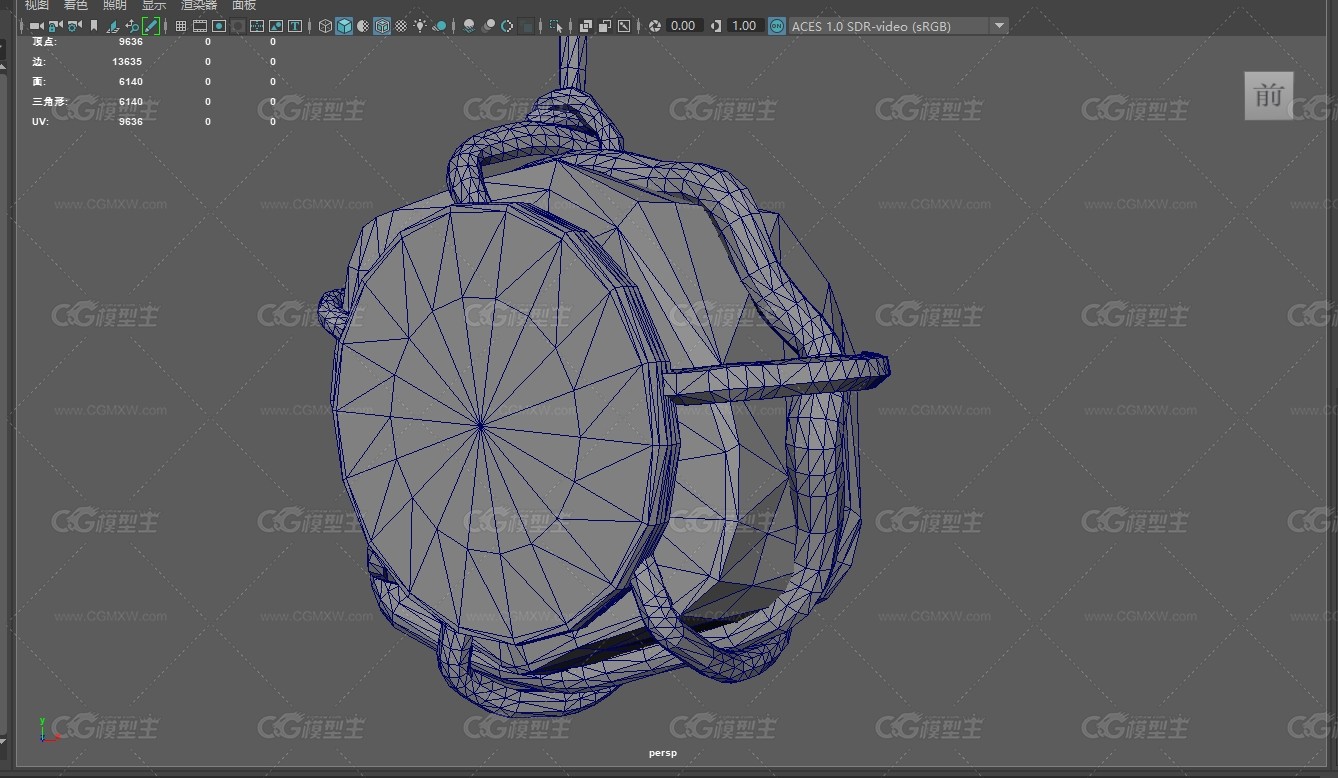Screen dimensions: 1338x778
Task: Click the Use Default Material icon
Action: point(363,26)
